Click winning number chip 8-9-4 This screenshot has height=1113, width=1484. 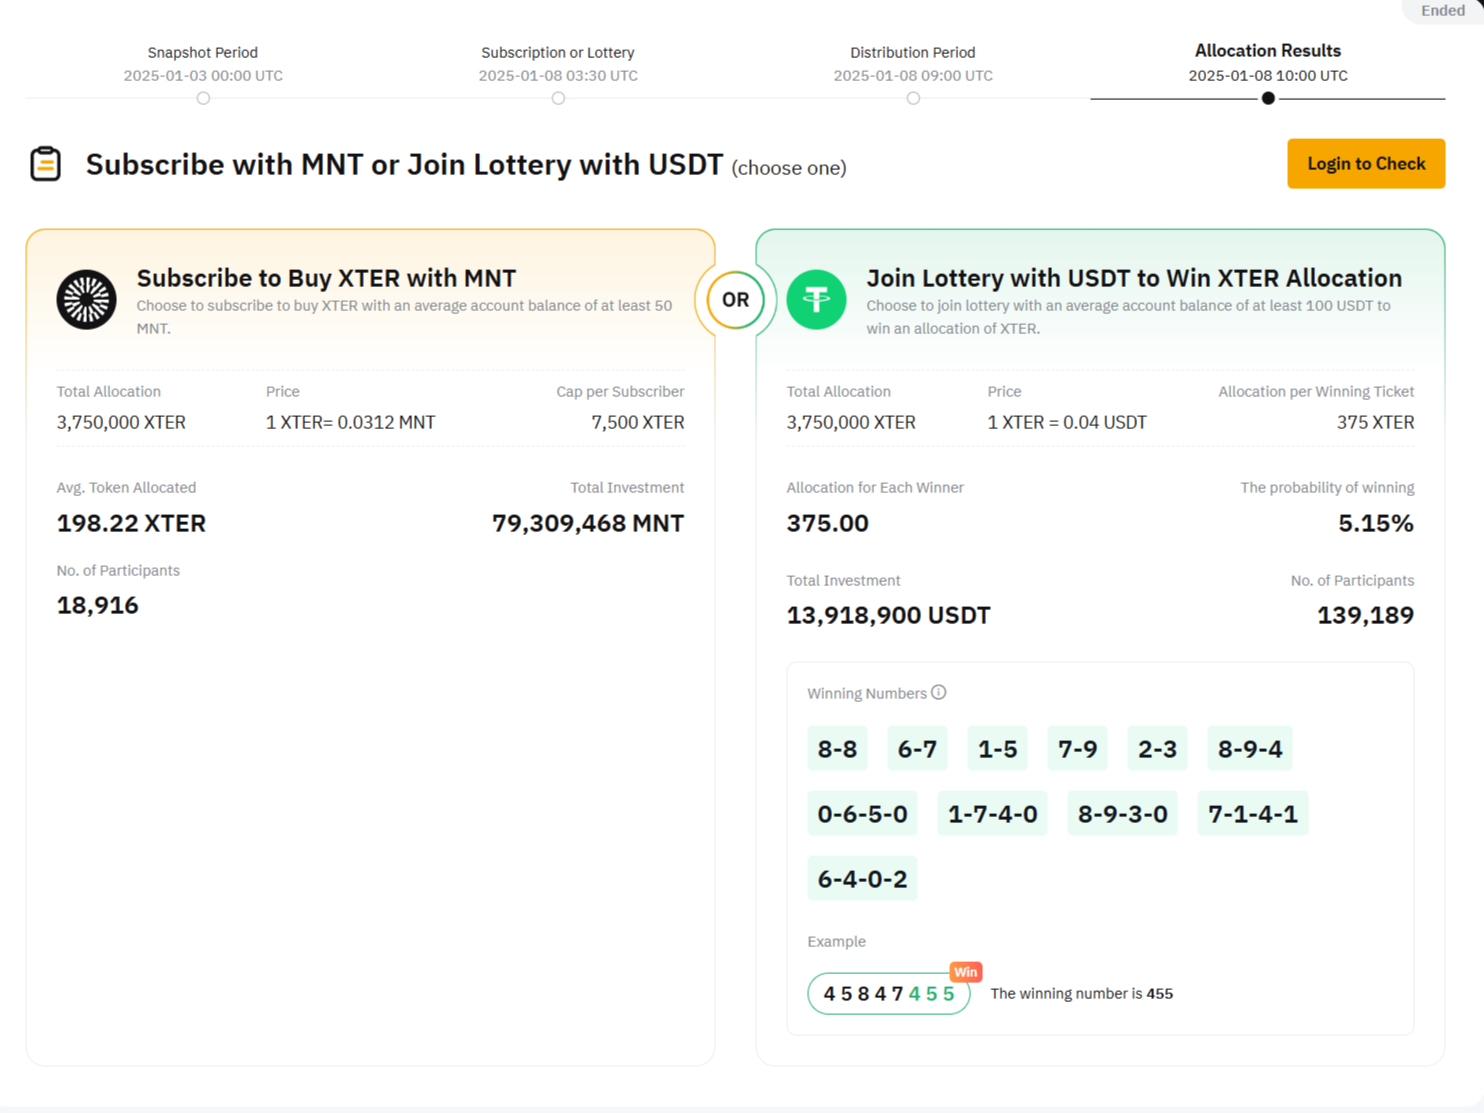click(x=1250, y=748)
